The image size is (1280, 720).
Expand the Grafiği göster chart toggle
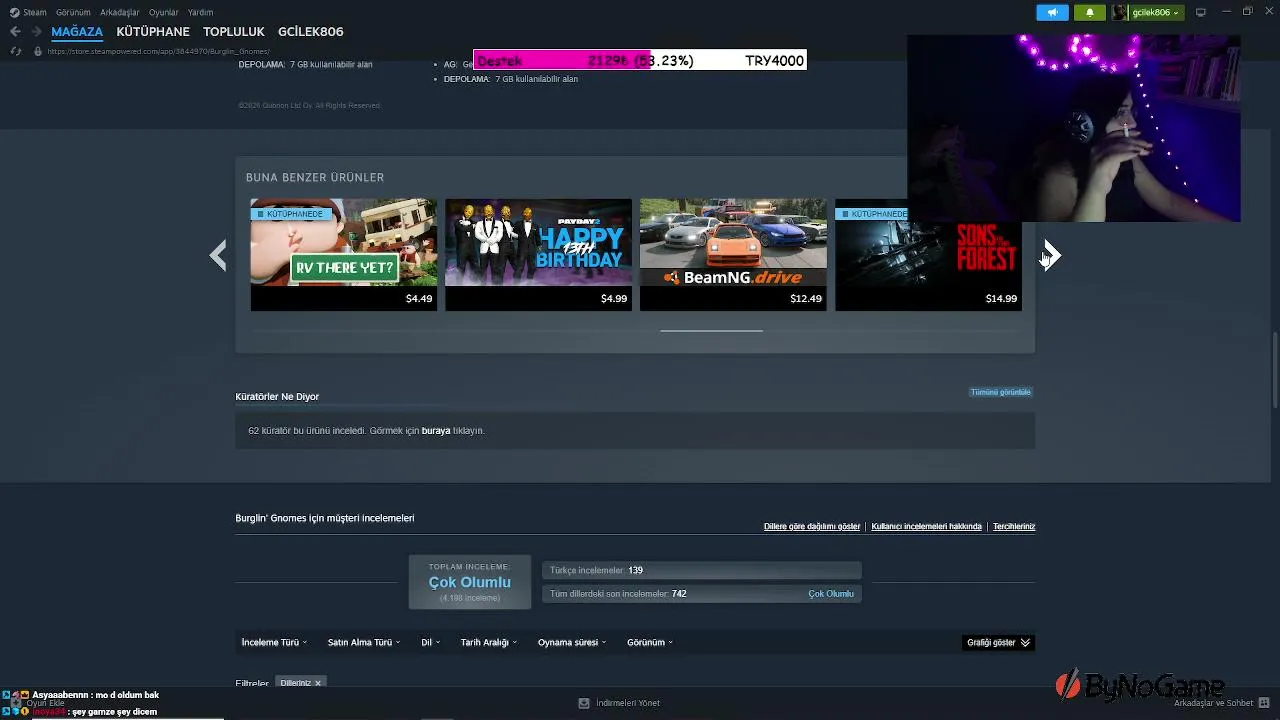998,643
